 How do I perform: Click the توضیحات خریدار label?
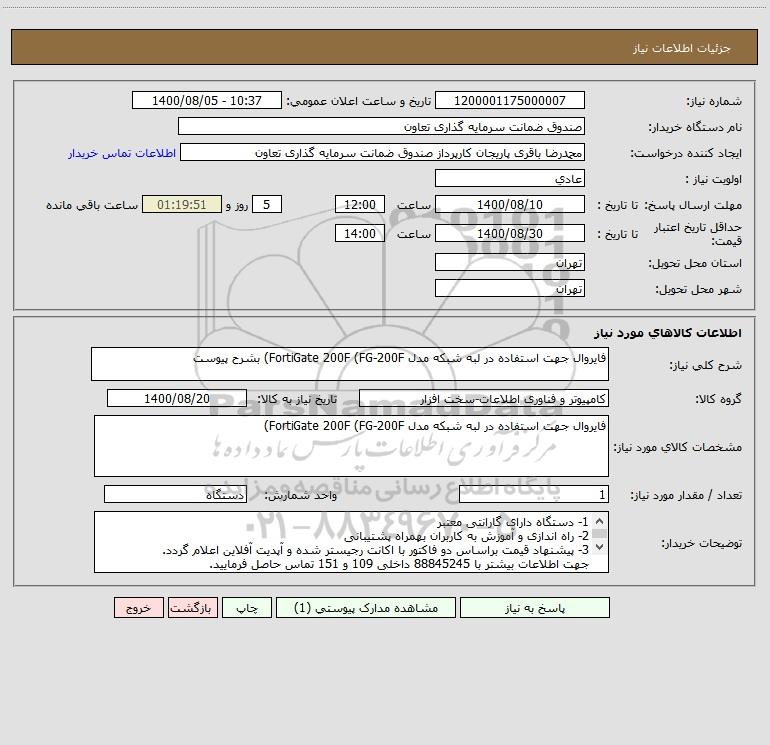[x=701, y=543]
